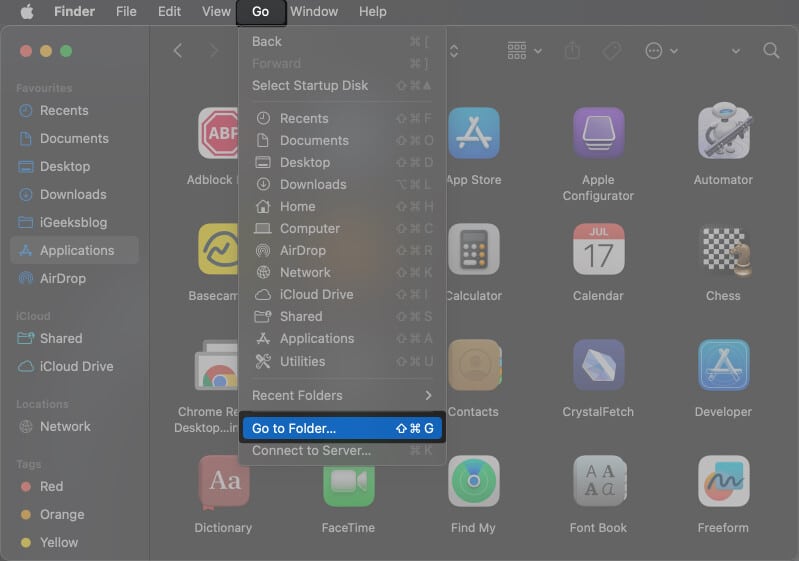Choose Downloads in the Go menu
This screenshot has width=799, height=561.
(342, 184)
